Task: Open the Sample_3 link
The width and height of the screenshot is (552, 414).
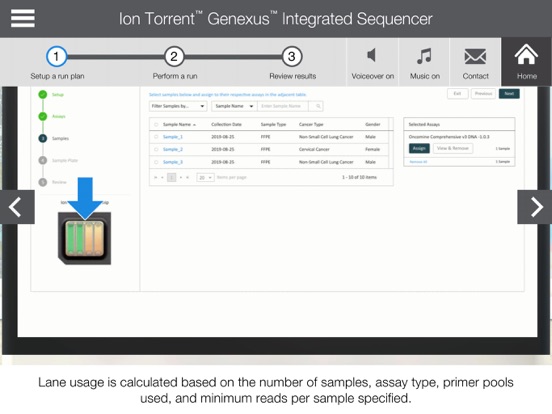Action: pyautogui.click(x=172, y=162)
